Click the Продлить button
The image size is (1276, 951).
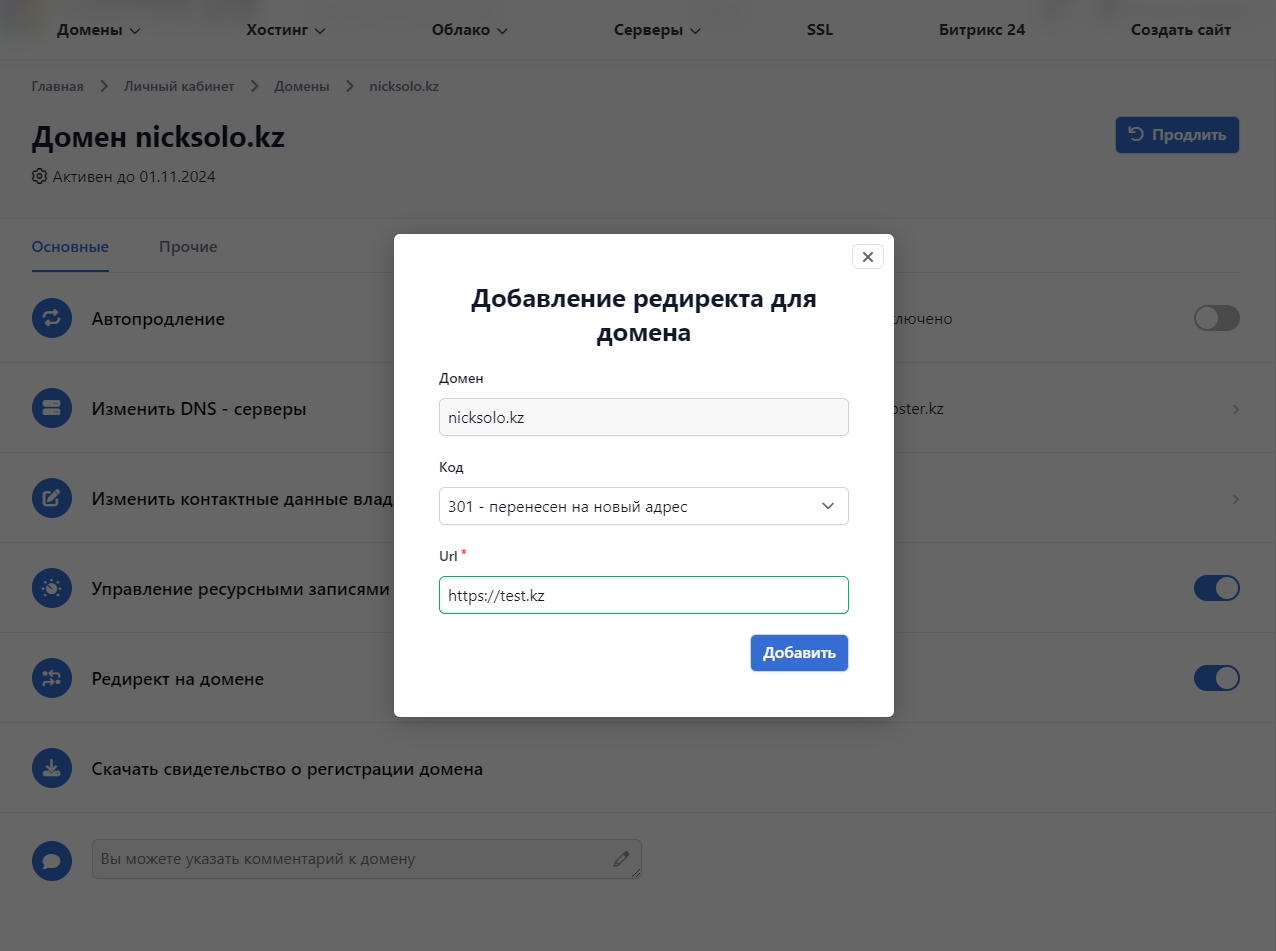pyautogui.click(x=1177, y=135)
